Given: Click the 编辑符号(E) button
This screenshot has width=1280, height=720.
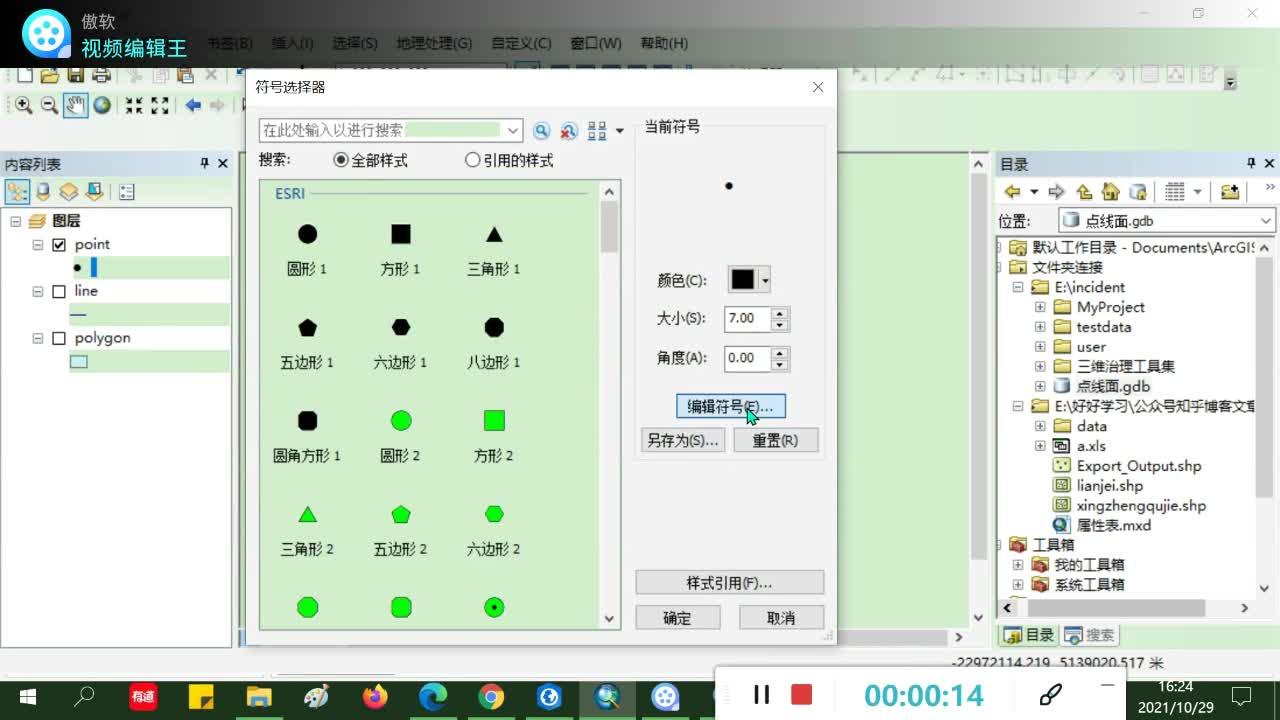Looking at the screenshot, I should click(729, 407).
